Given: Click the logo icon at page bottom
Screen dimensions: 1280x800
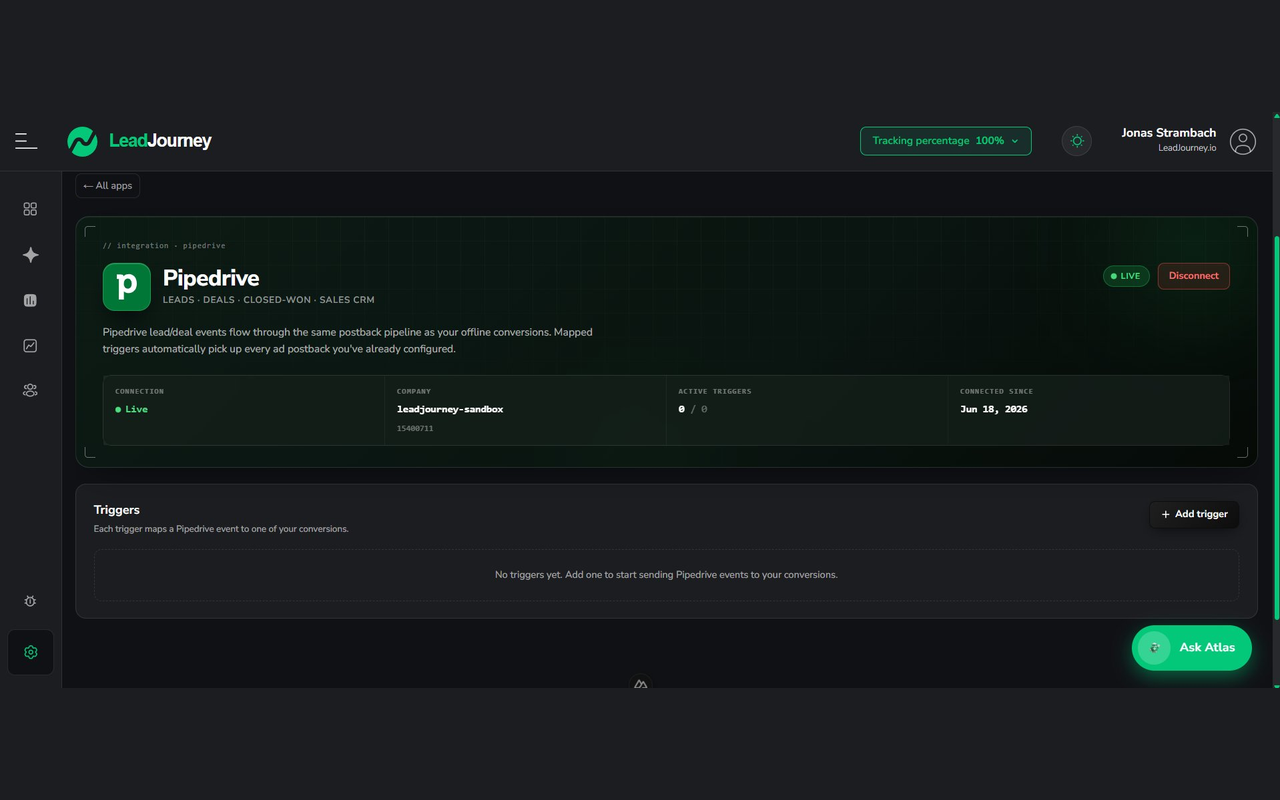Looking at the screenshot, I should click(641, 684).
